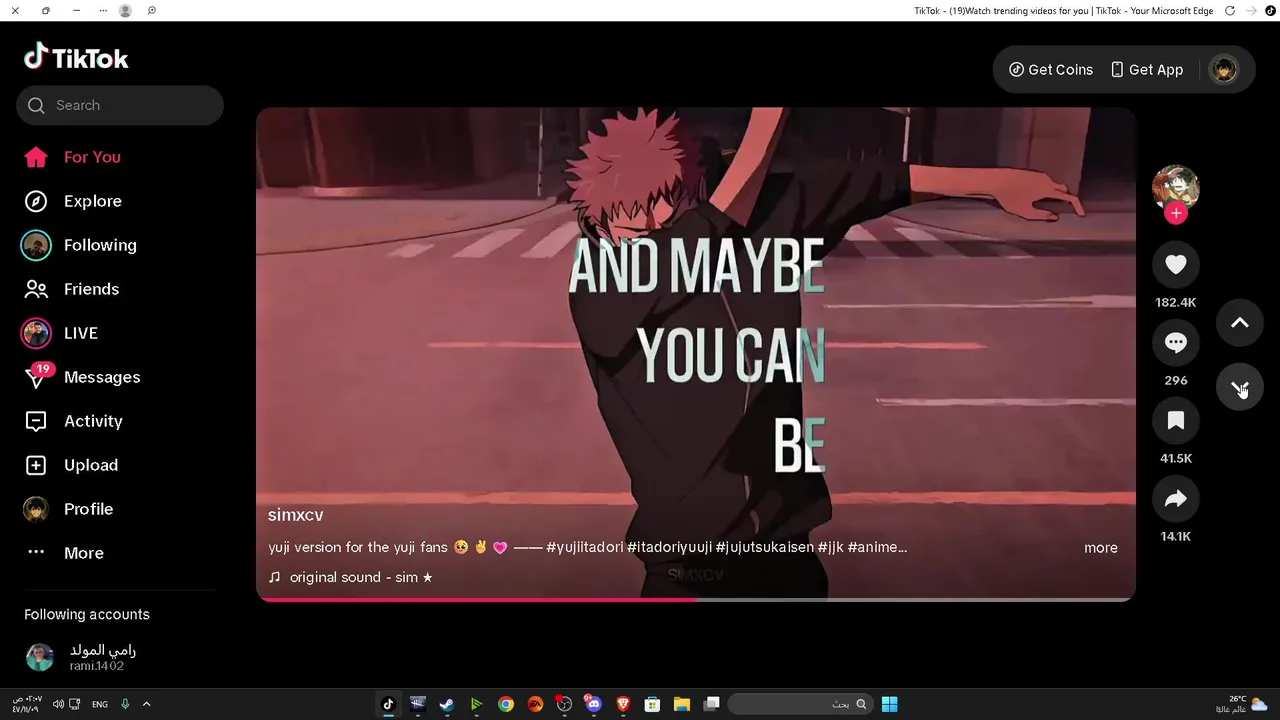
Task: Open the account avatar menu in header
Action: pyautogui.click(x=1223, y=70)
